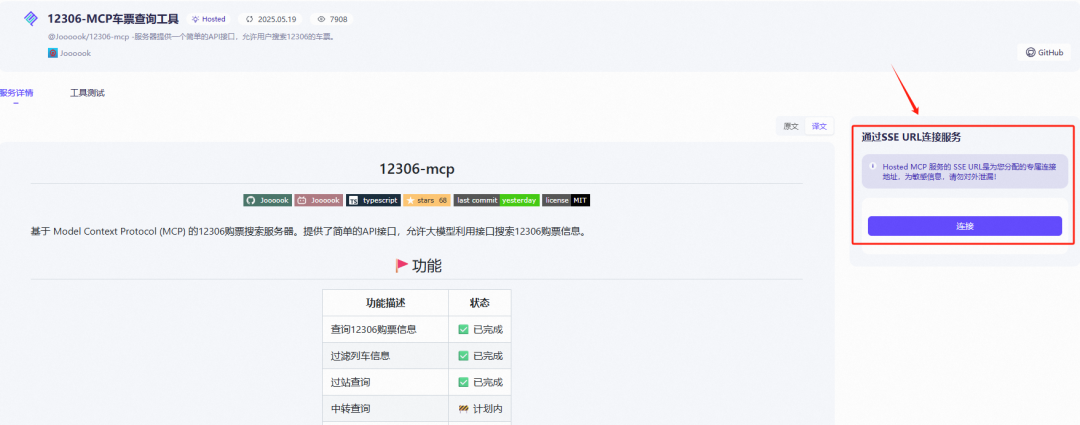This screenshot has width=1080, height=425.
Task: Click the bilibili Joooook shield badge
Action: (319, 200)
